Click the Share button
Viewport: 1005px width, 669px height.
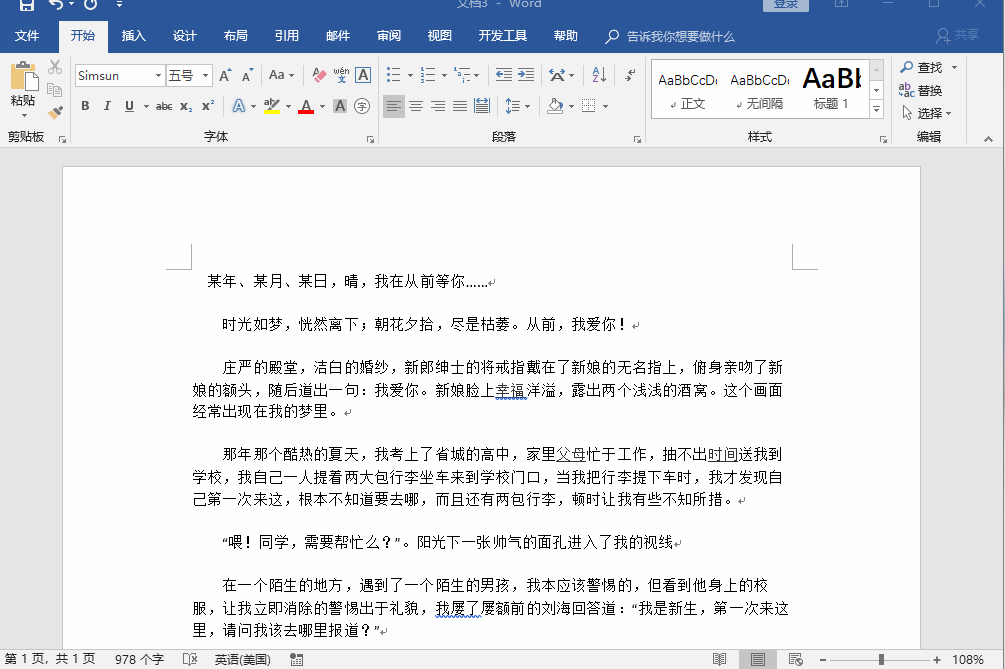pyautogui.click(x=957, y=35)
